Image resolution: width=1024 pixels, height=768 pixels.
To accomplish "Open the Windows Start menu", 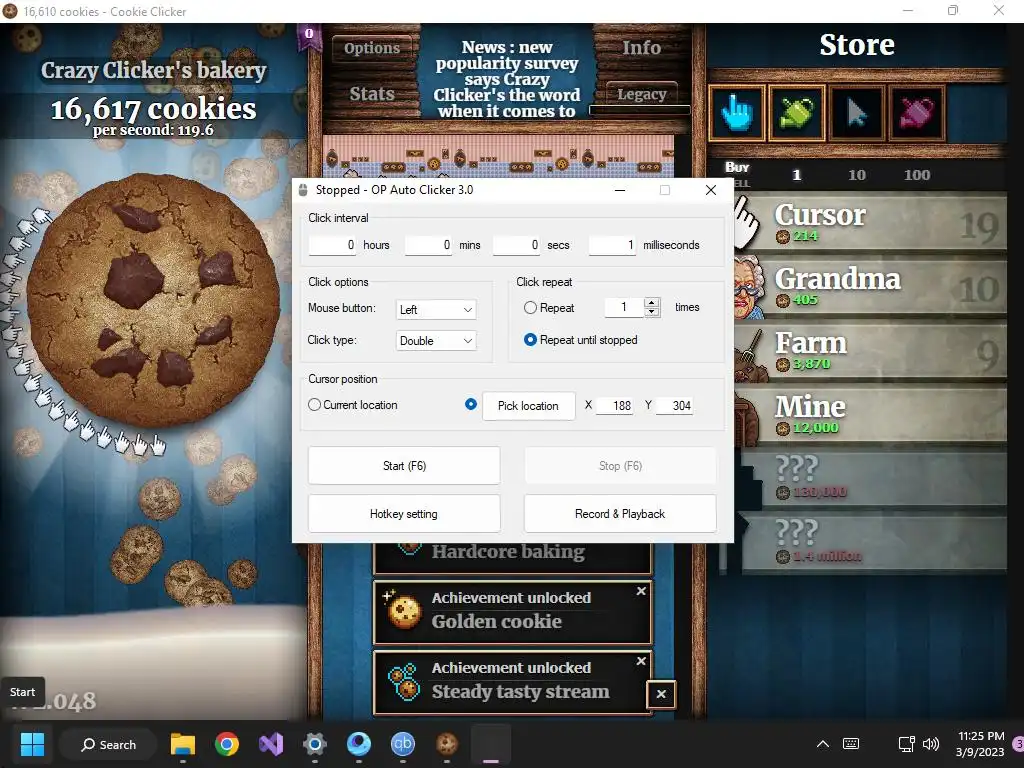I will pyautogui.click(x=32, y=744).
